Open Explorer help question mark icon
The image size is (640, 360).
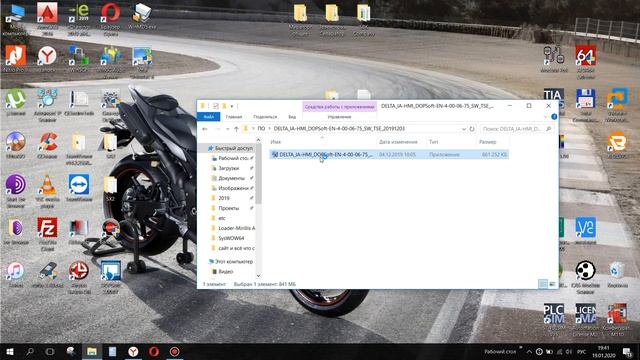pyautogui.click(x=554, y=117)
